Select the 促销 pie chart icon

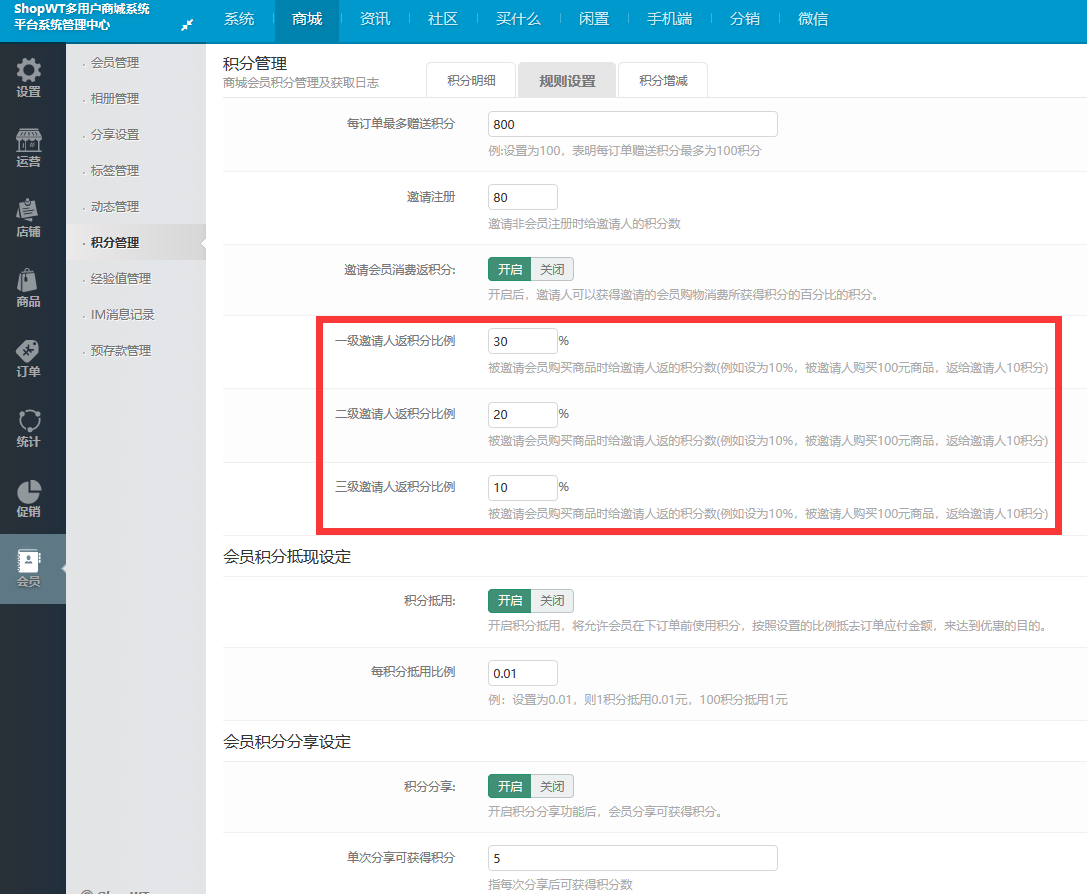coord(29,492)
